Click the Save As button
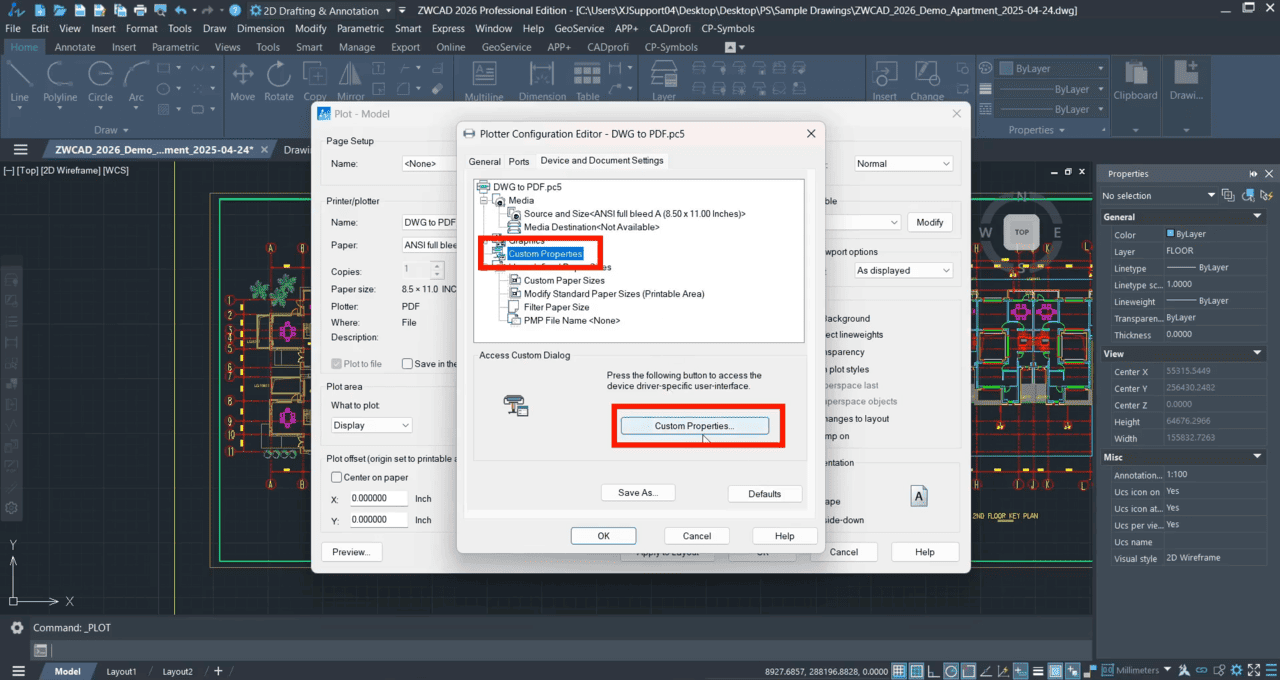This screenshot has width=1280, height=680. coord(638,492)
